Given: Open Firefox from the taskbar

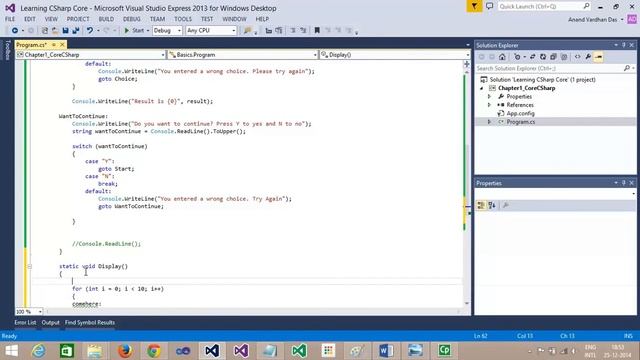Looking at the screenshot, I should click(x=124, y=351).
